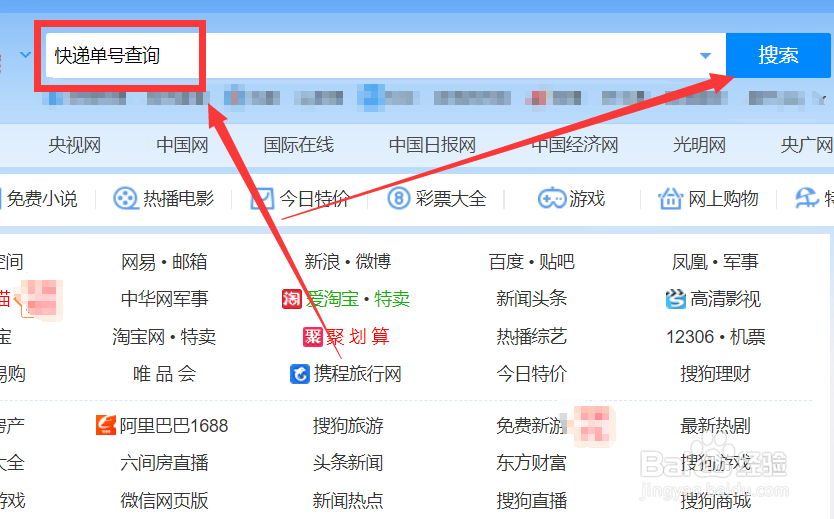Viewport: 834px width, 519px height.
Task: Visit 国际在线 site
Action: point(298,145)
